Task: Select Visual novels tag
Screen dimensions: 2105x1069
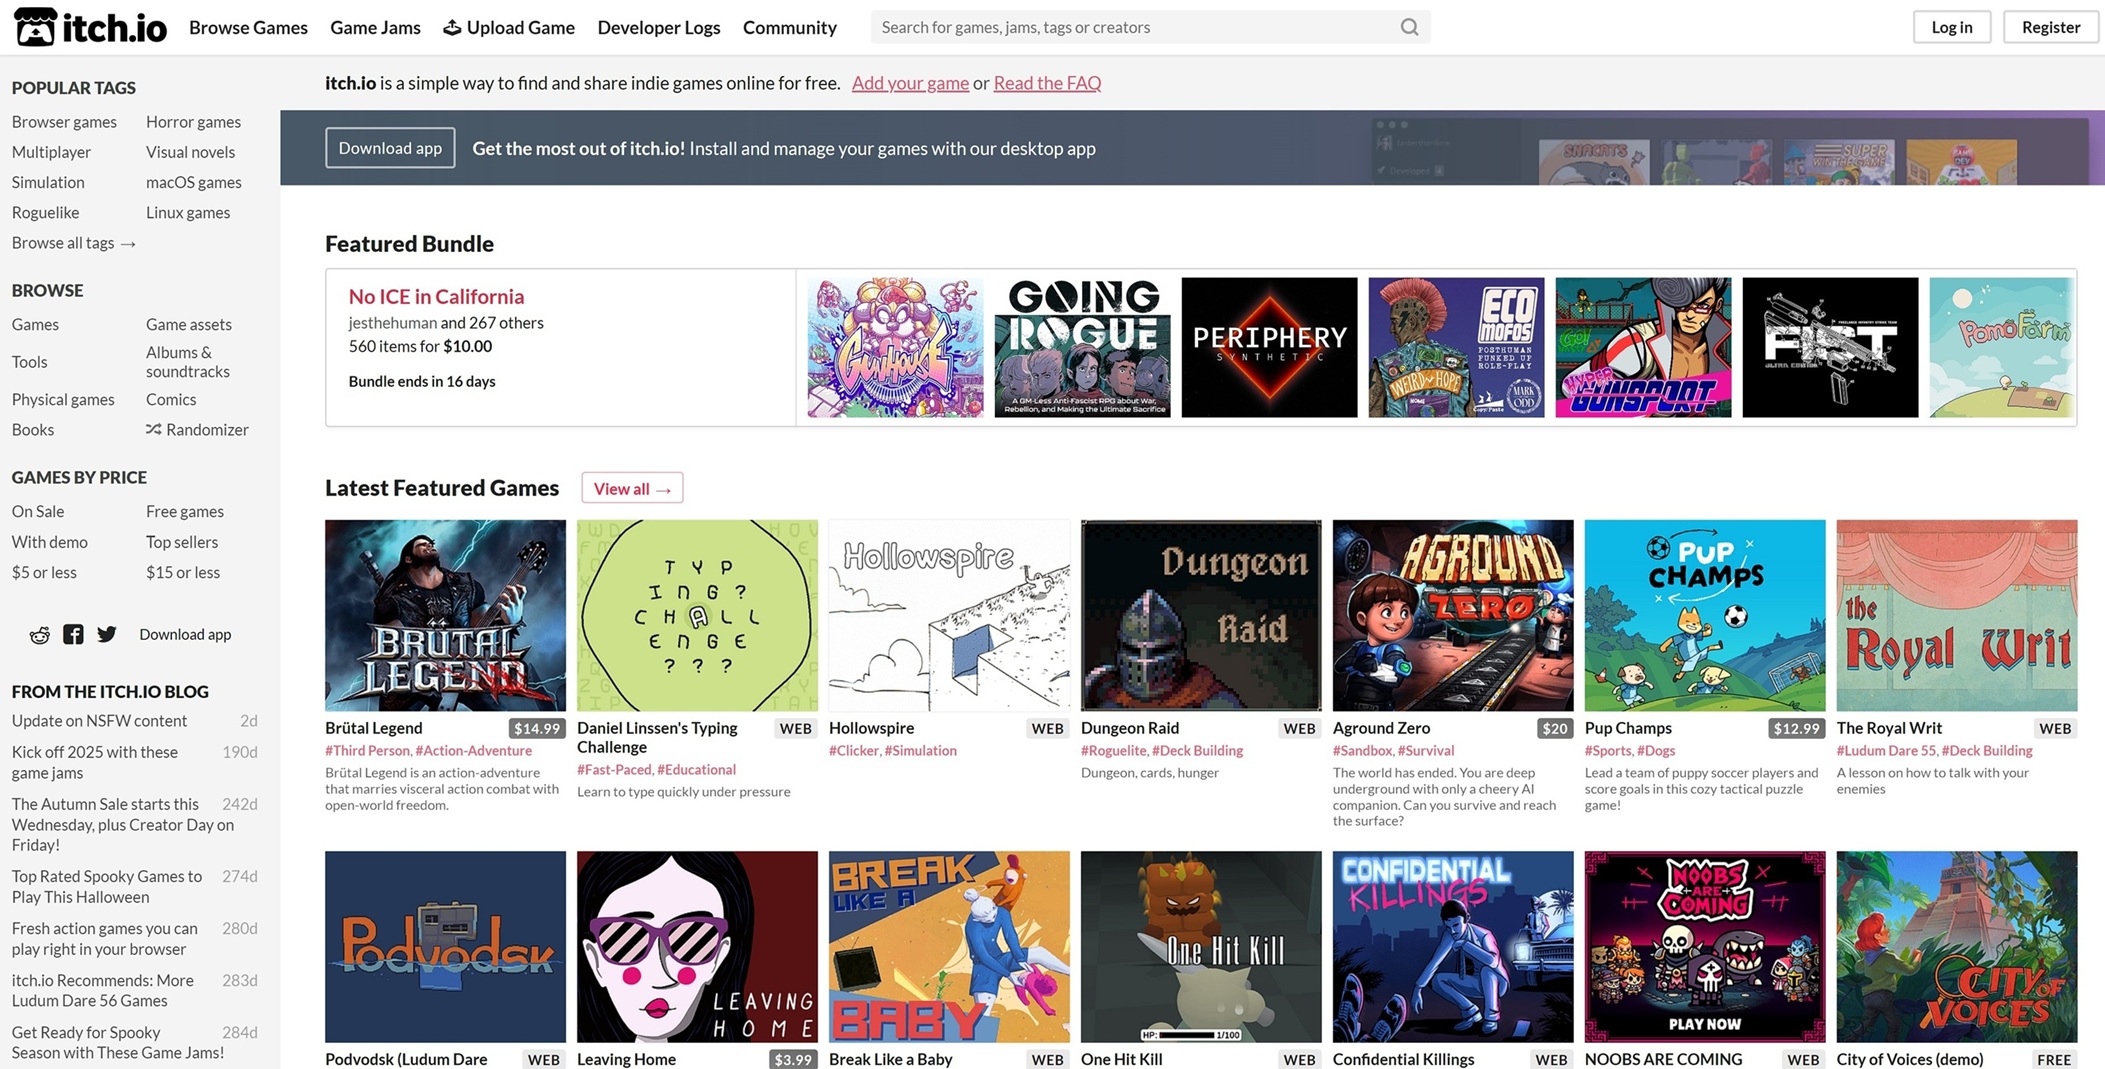Action: pos(190,152)
